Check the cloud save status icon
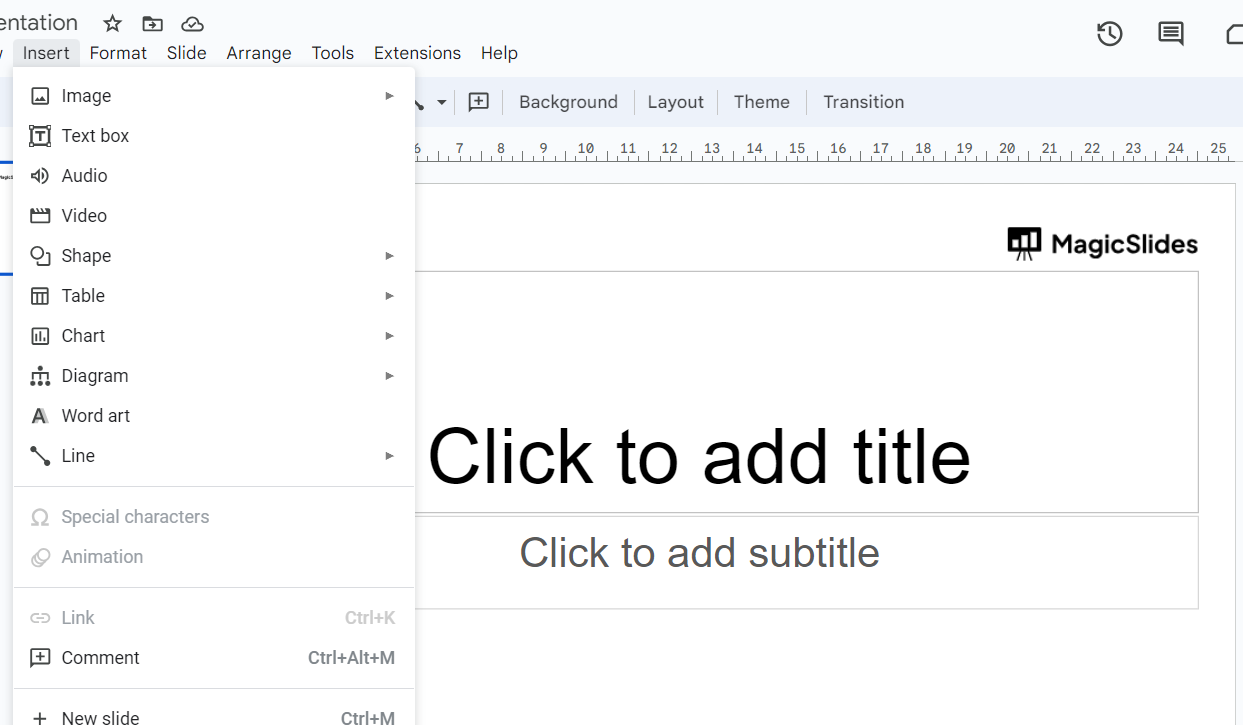Image resolution: width=1243 pixels, height=725 pixels. coord(192,23)
